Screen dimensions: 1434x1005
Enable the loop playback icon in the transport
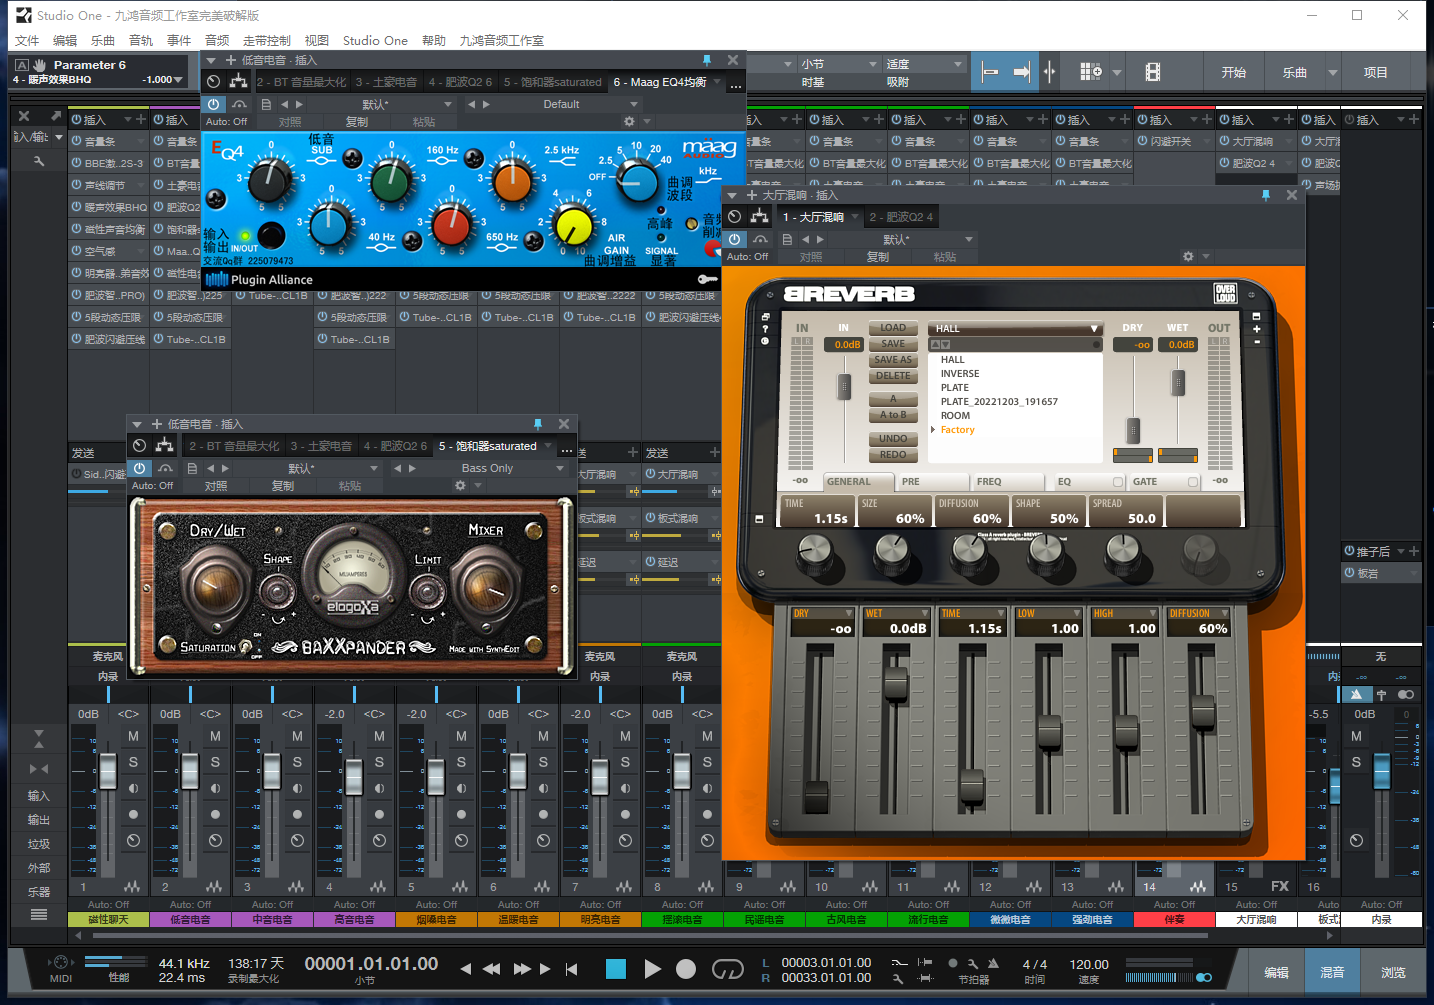pyautogui.click(x=727, y=968)
